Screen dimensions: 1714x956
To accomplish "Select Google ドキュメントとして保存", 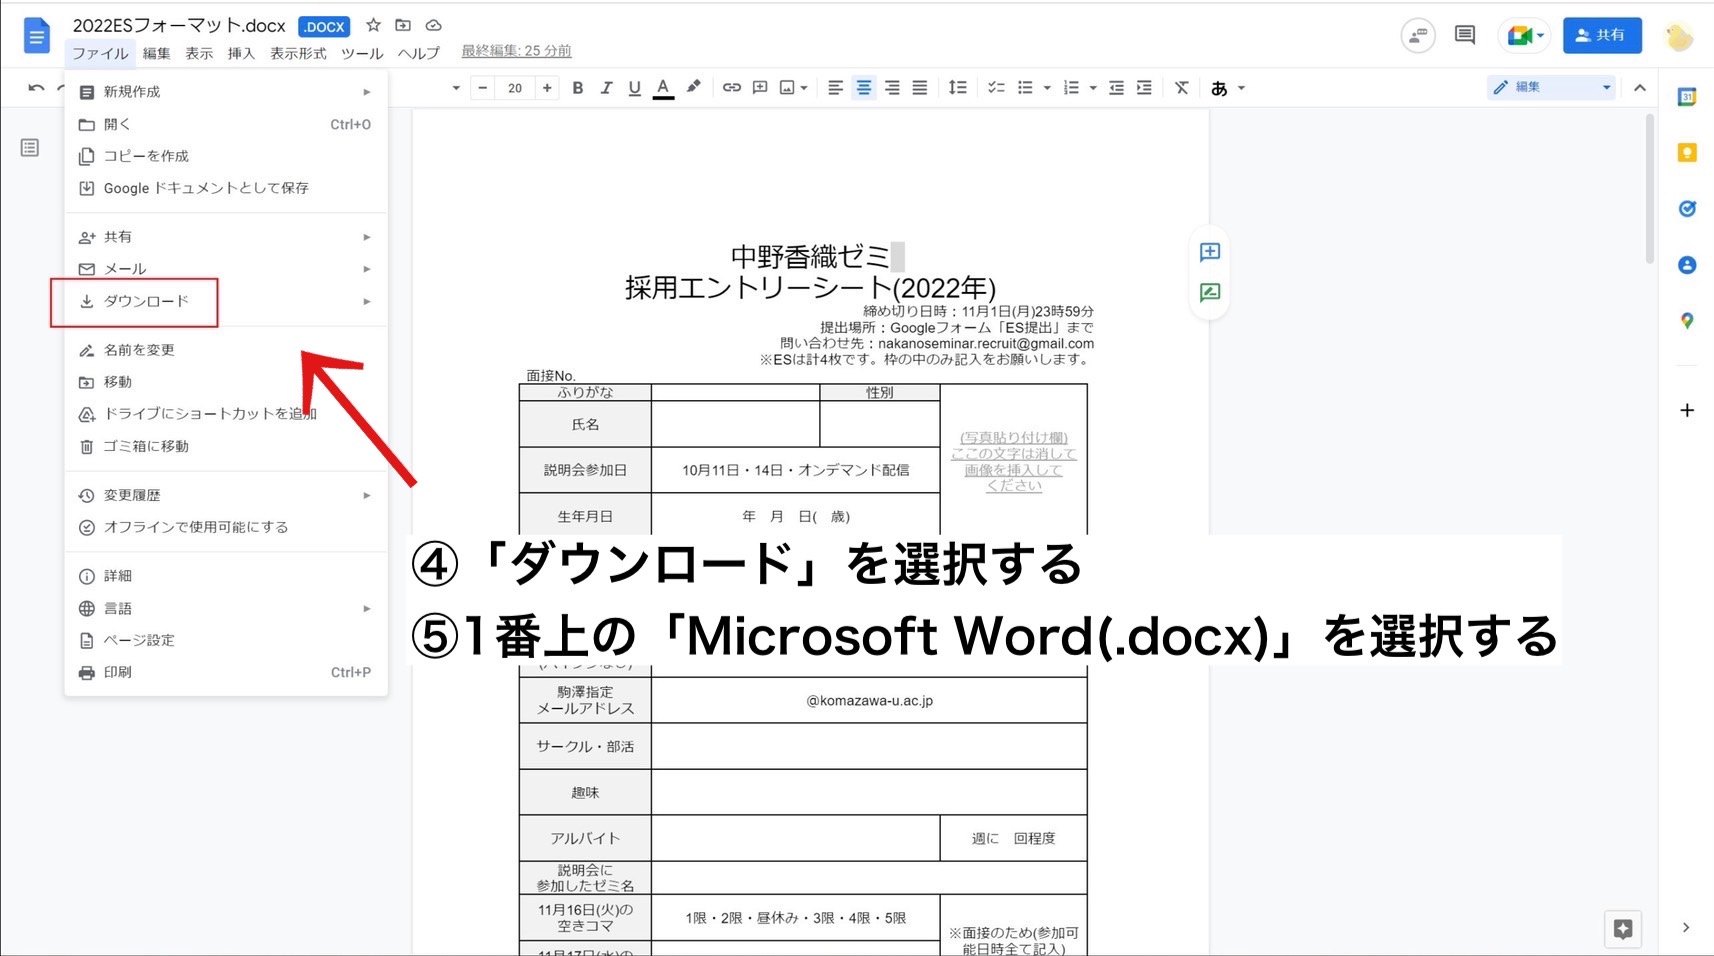I will [x=226, y=188].
